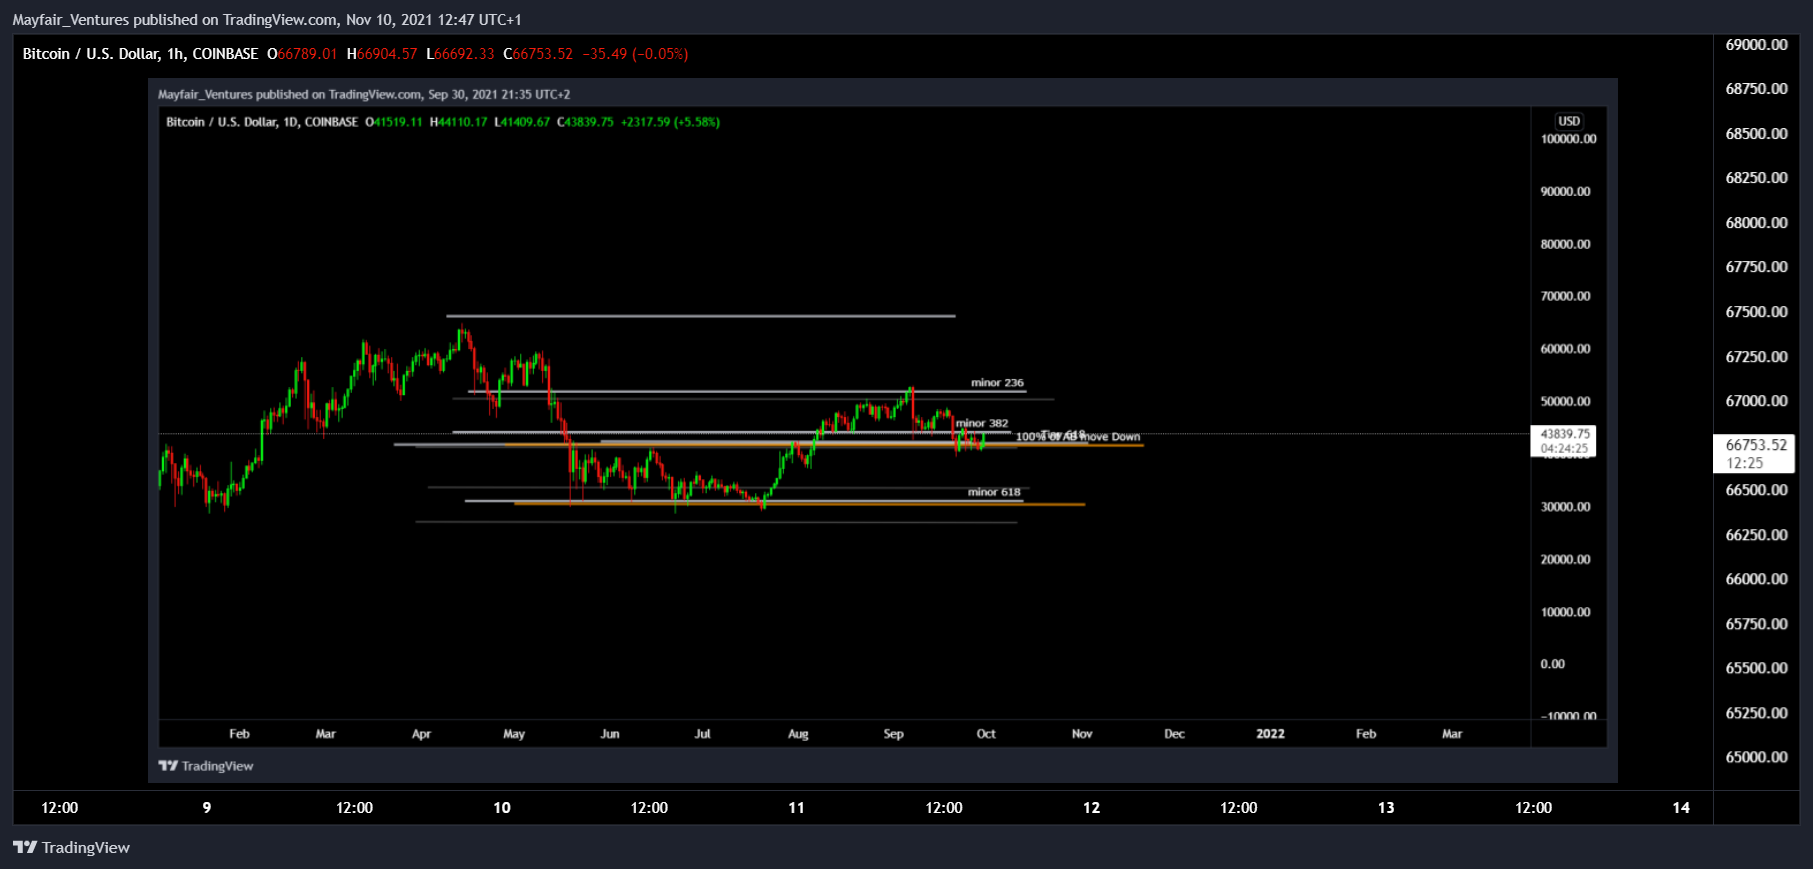Click the 69000.00 price axis label
This screenshot has width=1813, height=869.
(x=1756, y=45)
